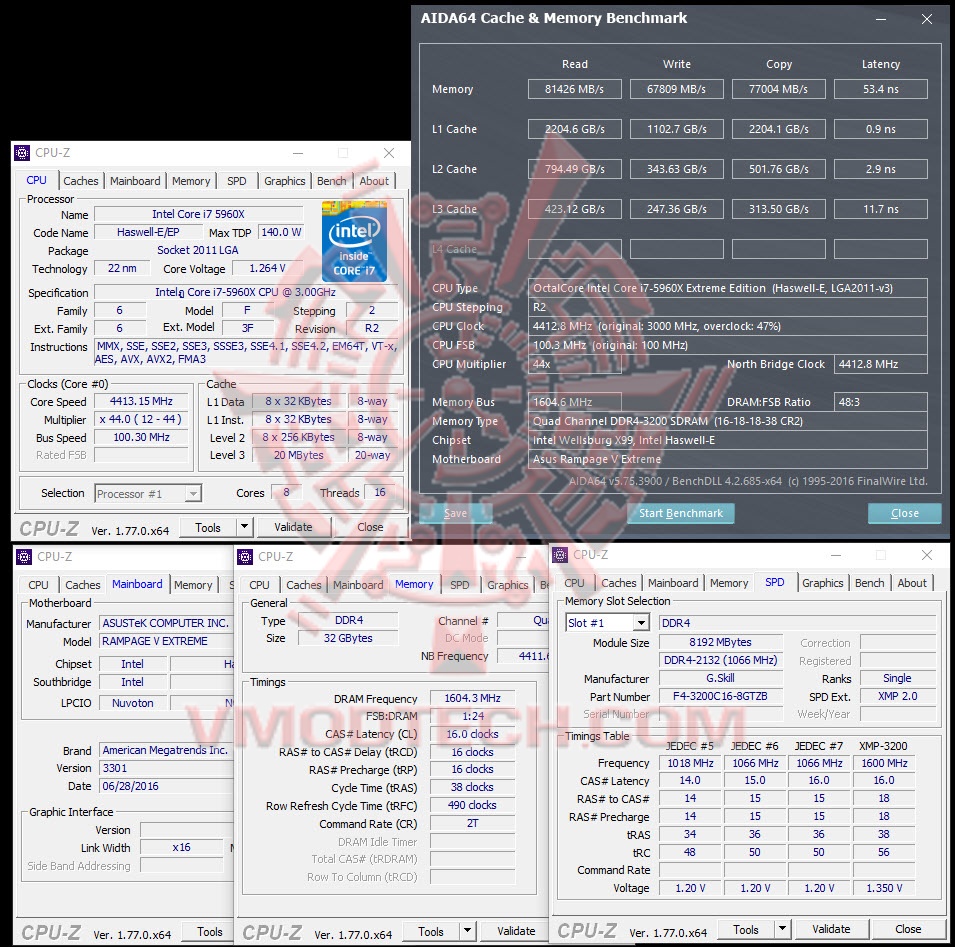
Task: Click Tools button in top CPU-Z window
Action: coord(208,527)
